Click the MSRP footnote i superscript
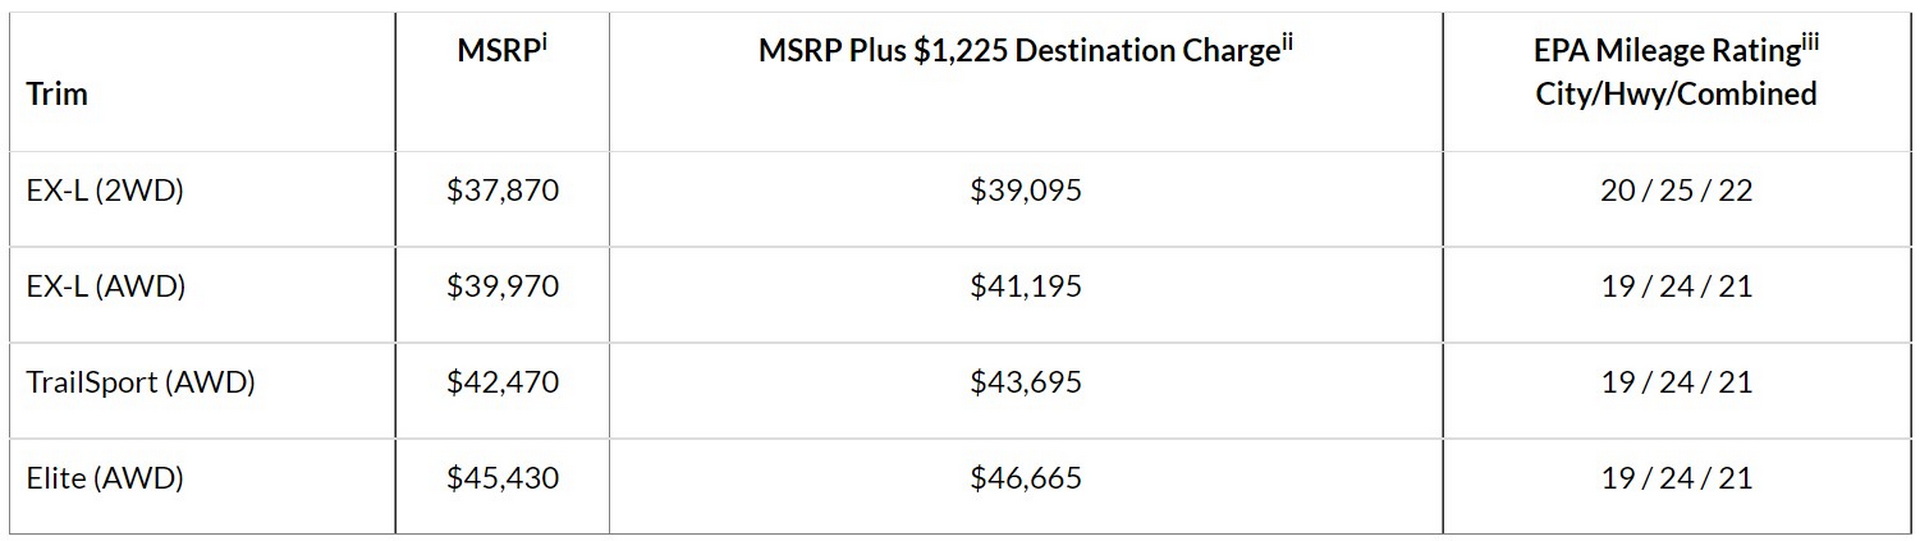The height and width of the screenshot is (541, 1920). click(545, 43)
